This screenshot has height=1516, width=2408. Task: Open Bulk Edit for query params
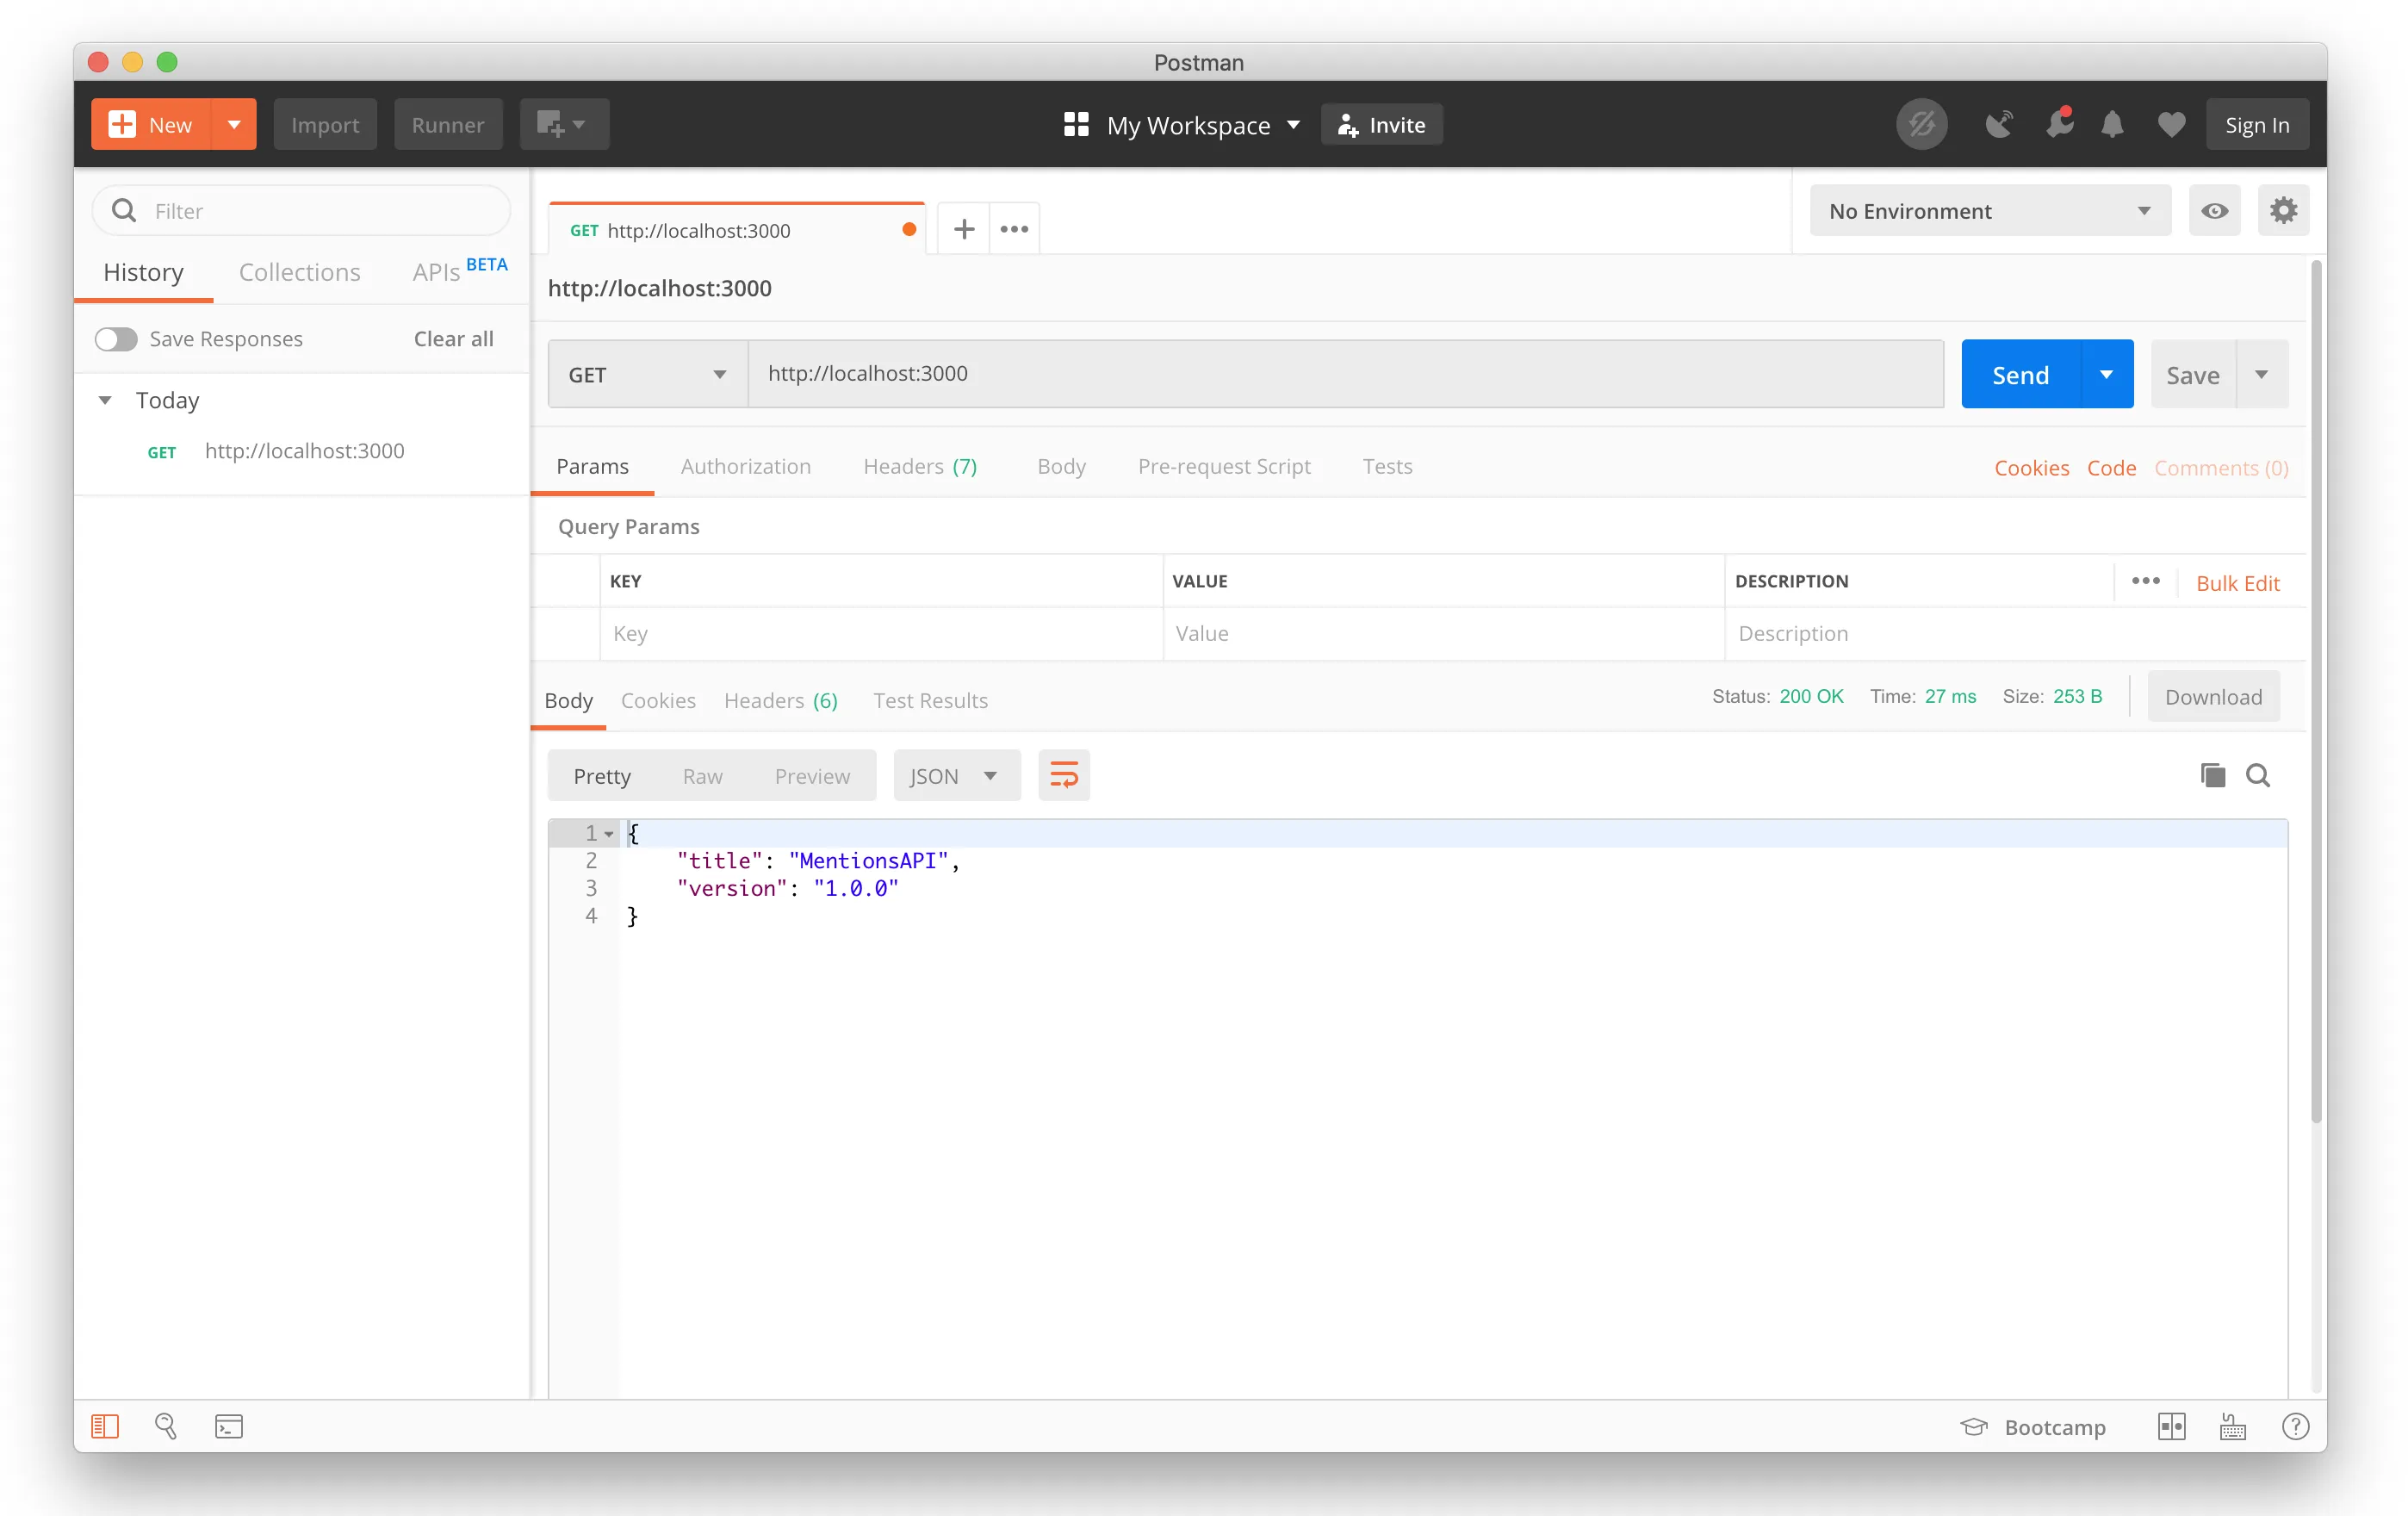pos(2238,583)
